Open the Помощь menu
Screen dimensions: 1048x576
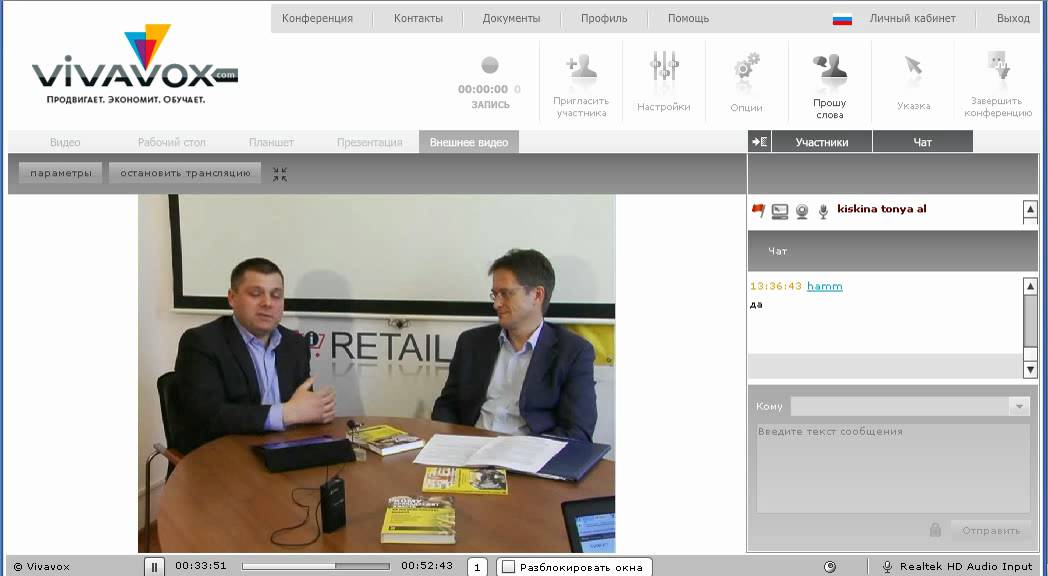pos(688,19)
